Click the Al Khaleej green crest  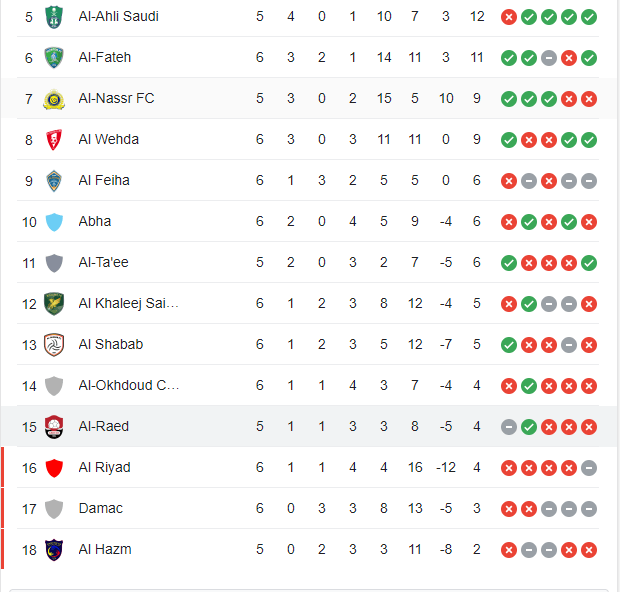[54, 304]
